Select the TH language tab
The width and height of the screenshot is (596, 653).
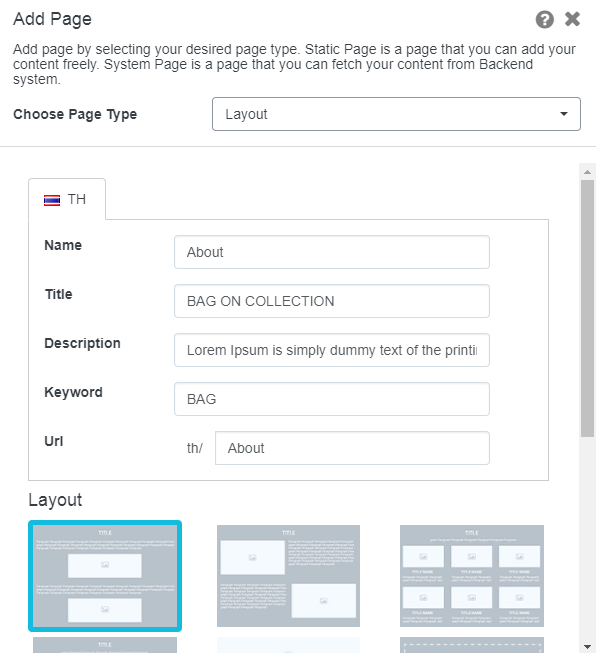point(67,199)
